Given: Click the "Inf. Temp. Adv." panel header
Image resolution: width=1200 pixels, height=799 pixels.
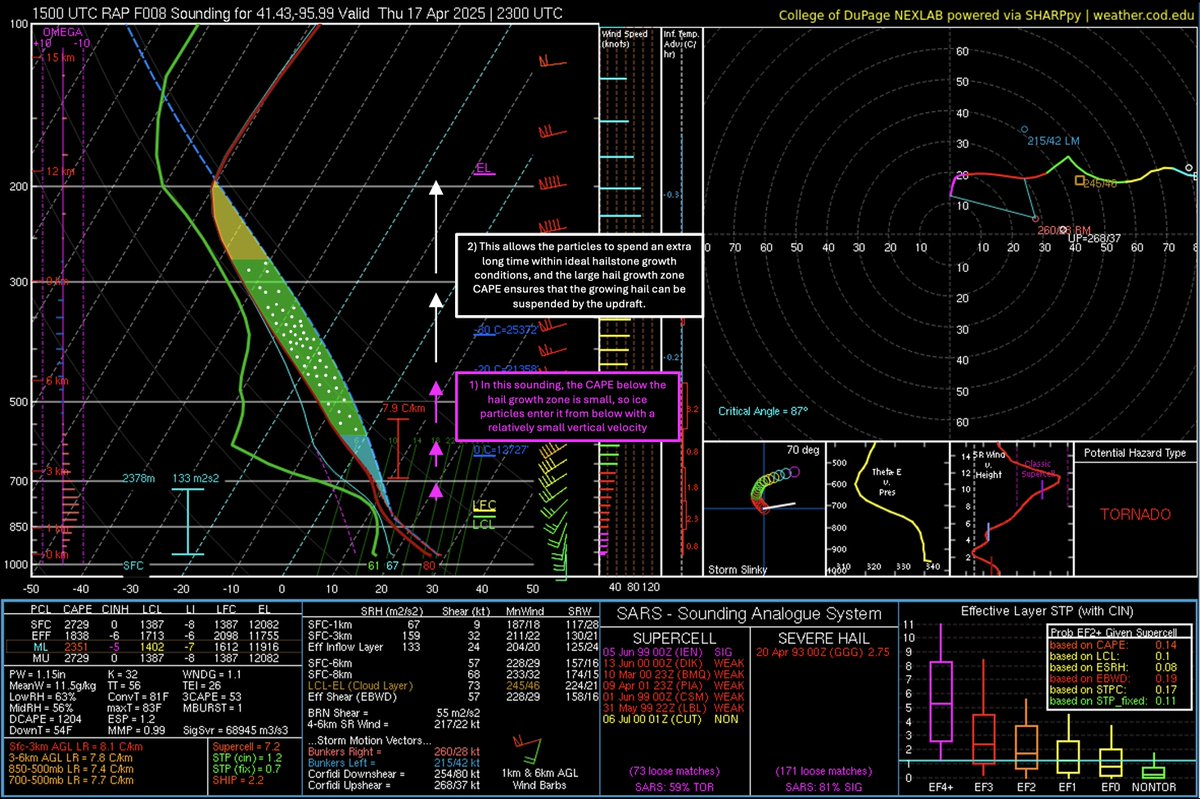Looking at the screenshot, I should coord(682,43).
